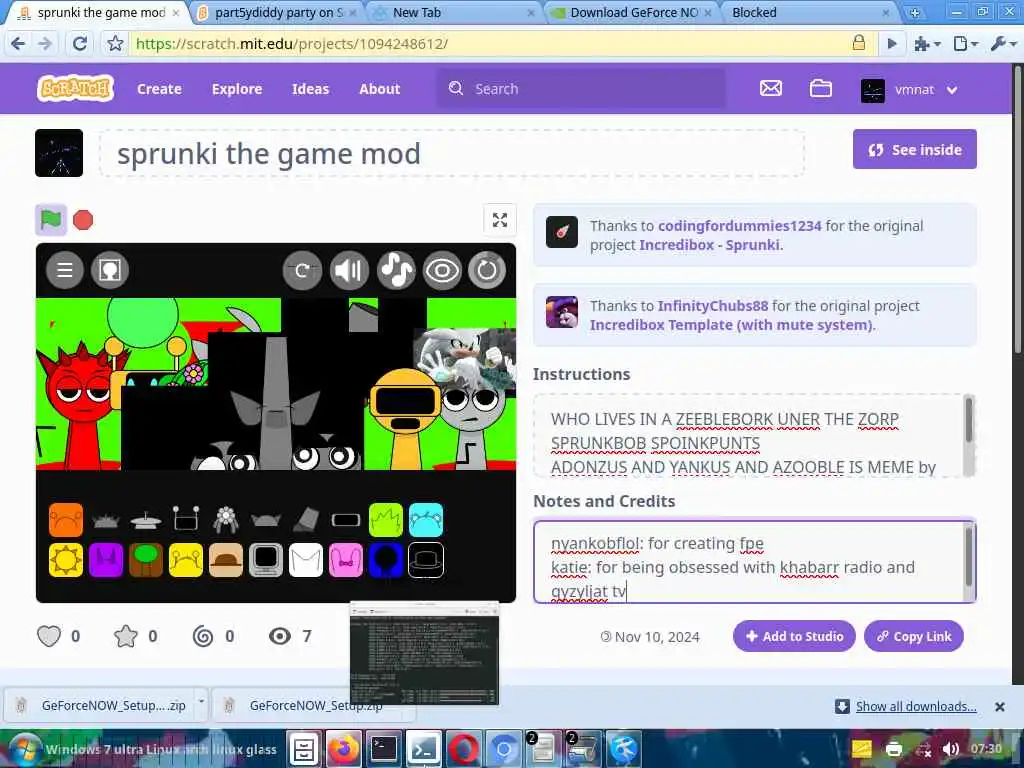Viewport: 1024px width, 768px height.
Task: Edit the project title field
Action: pos(452,153)
